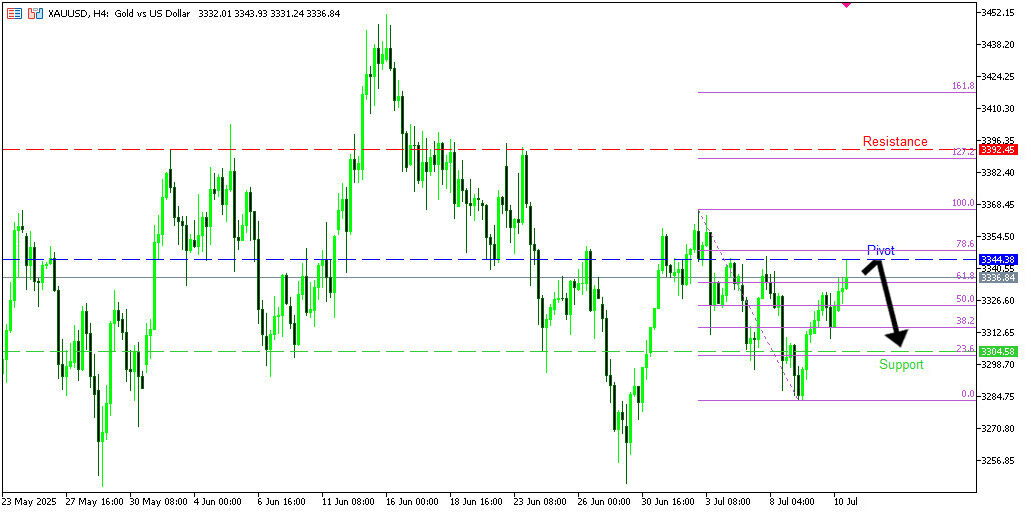The image size is (1031, 513).
Task: Click the blue 3344.38 pivot price tag
Action: (998, 260)
